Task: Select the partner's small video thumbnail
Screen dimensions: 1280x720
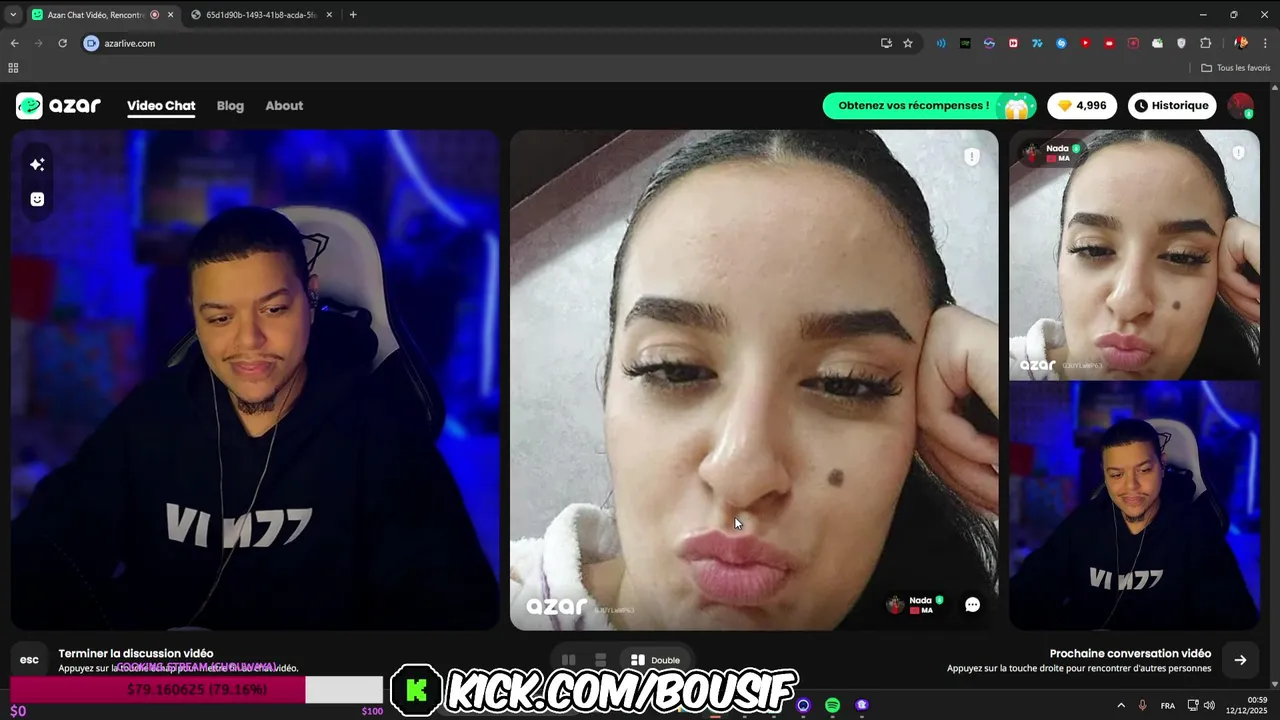Action: pos(1134,255)
